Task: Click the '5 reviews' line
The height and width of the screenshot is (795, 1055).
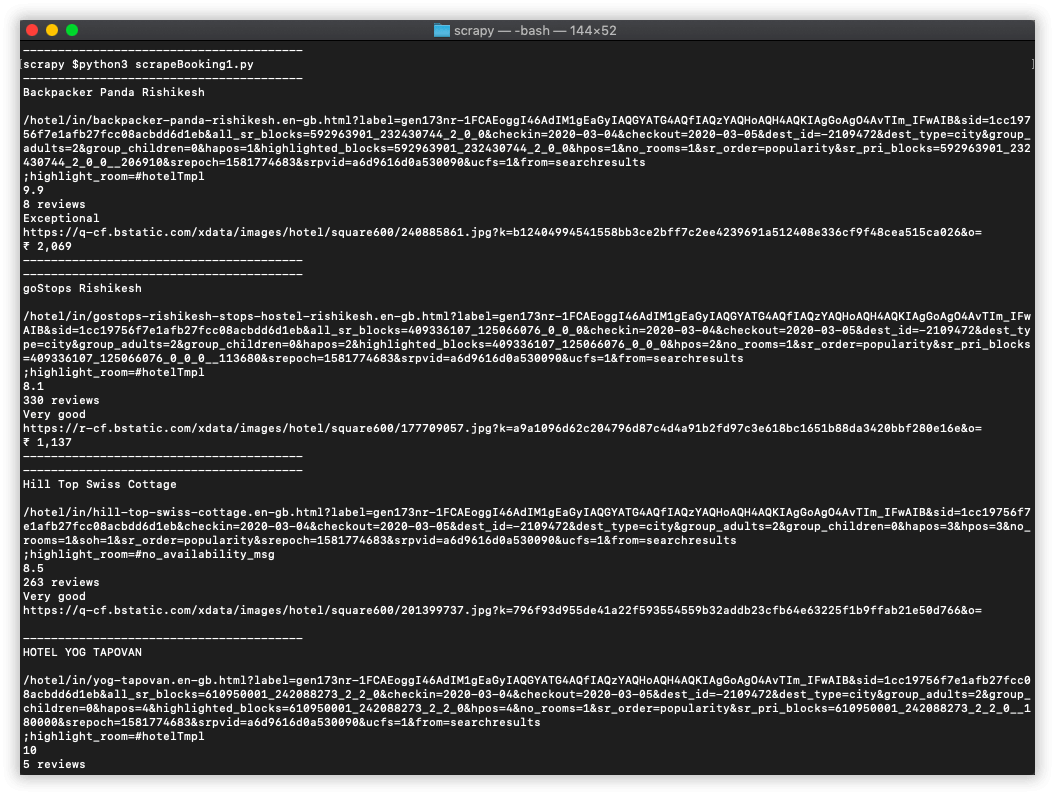Action: coord(54,765)
